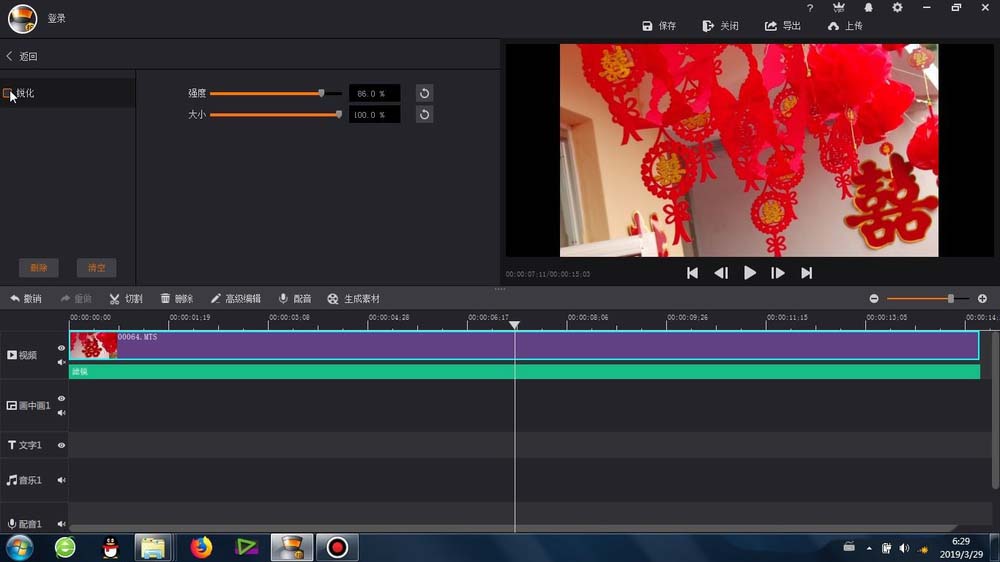Click 撤销 undo in timeline toolbar

click(26, 299)
